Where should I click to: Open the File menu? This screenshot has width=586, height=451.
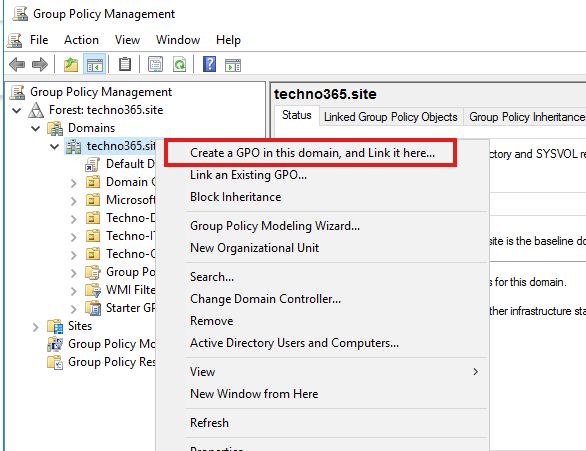(39, 40)
